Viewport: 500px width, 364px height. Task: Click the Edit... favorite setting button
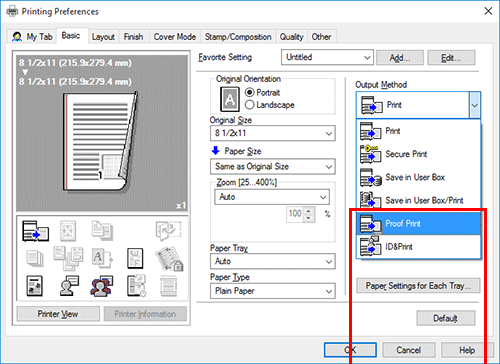pyautogui.click(x=451, y=58)
